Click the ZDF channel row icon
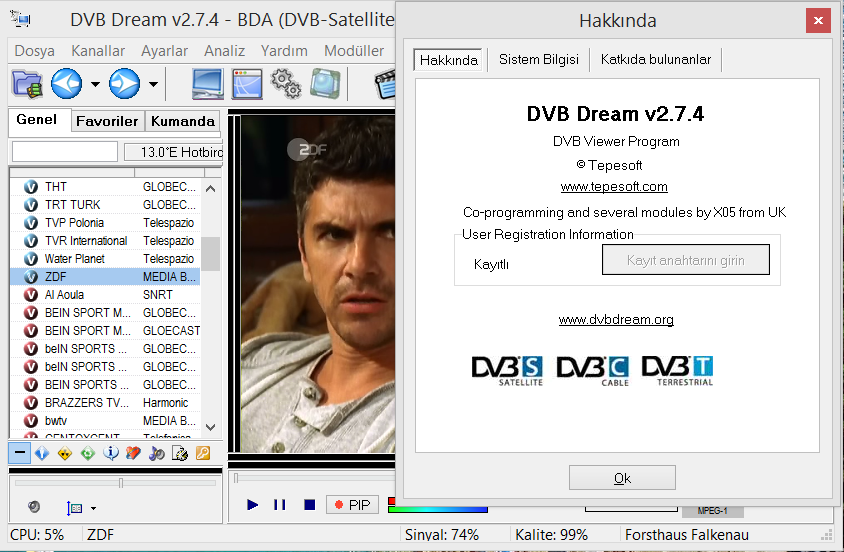This screenshot has height=552, width=844. click(x=31, y=277)
